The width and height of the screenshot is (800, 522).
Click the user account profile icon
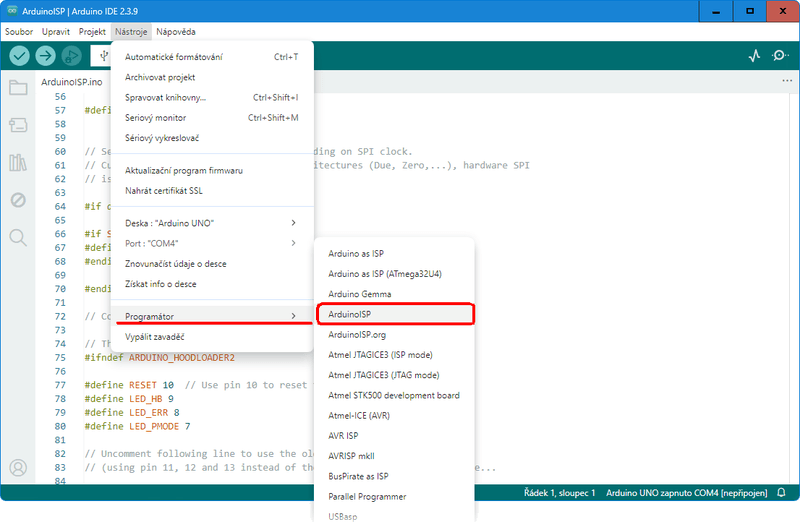pos(18,467)
